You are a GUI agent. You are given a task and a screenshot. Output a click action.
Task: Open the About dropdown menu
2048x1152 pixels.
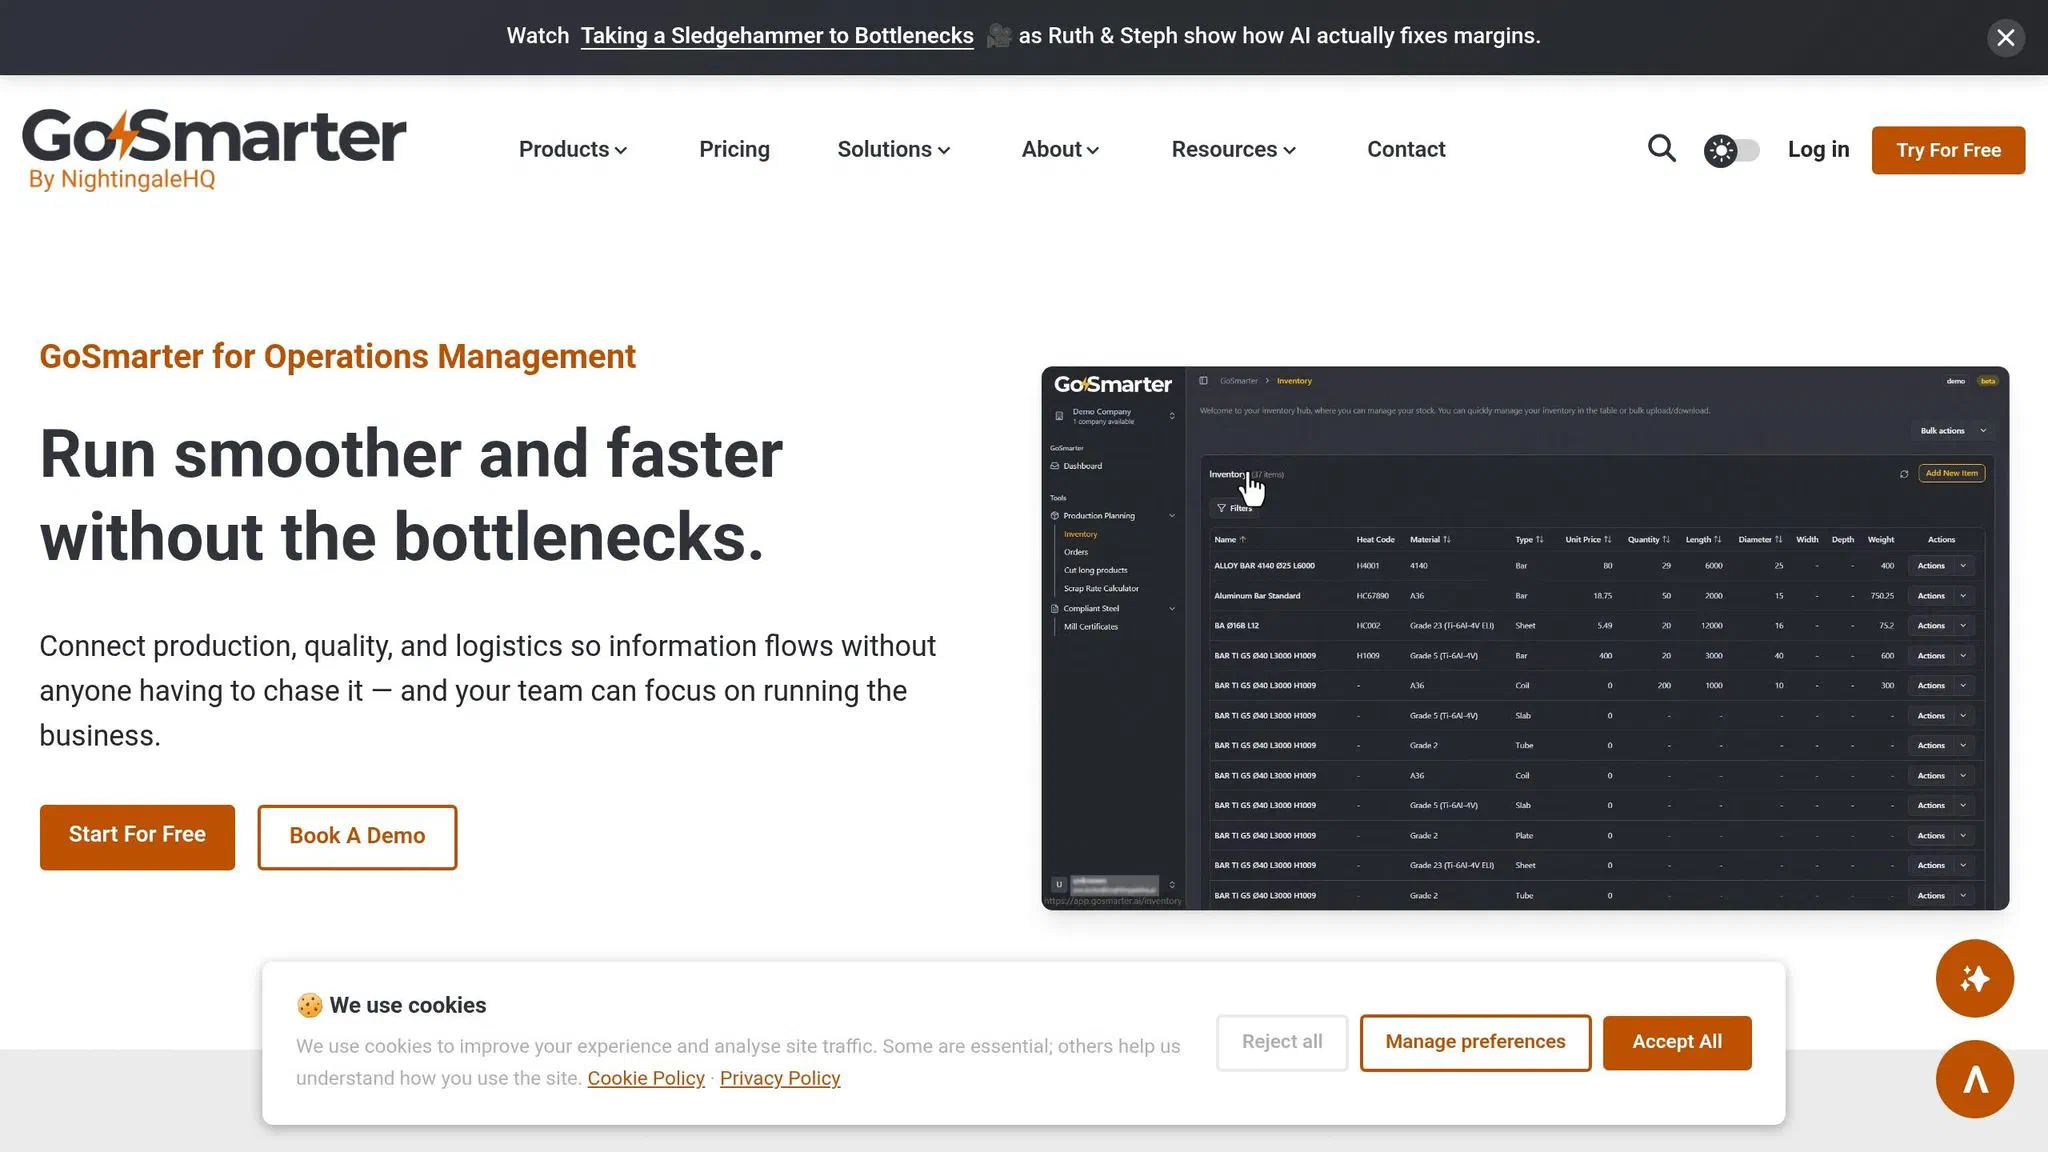1060,149
